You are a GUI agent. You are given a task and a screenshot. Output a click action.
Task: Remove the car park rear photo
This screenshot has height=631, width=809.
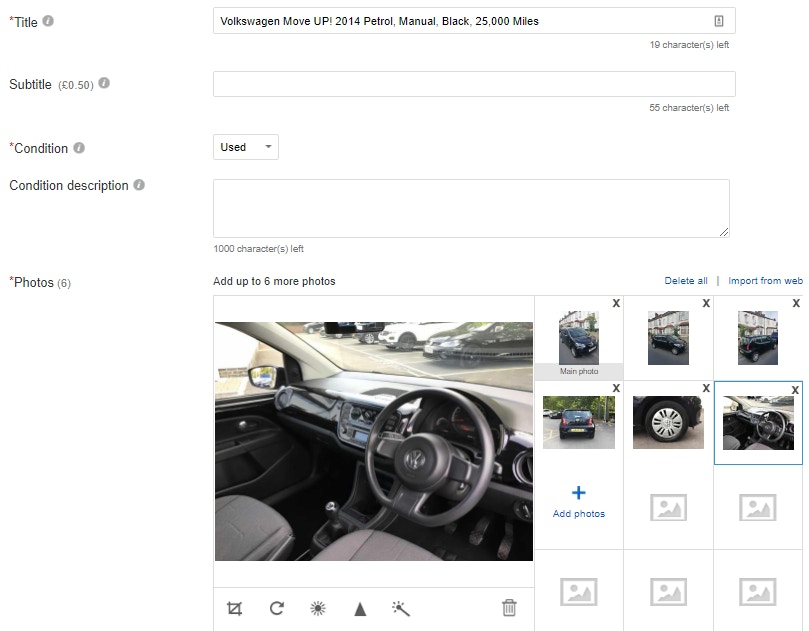pyautogui.click(x=616, y=389)
